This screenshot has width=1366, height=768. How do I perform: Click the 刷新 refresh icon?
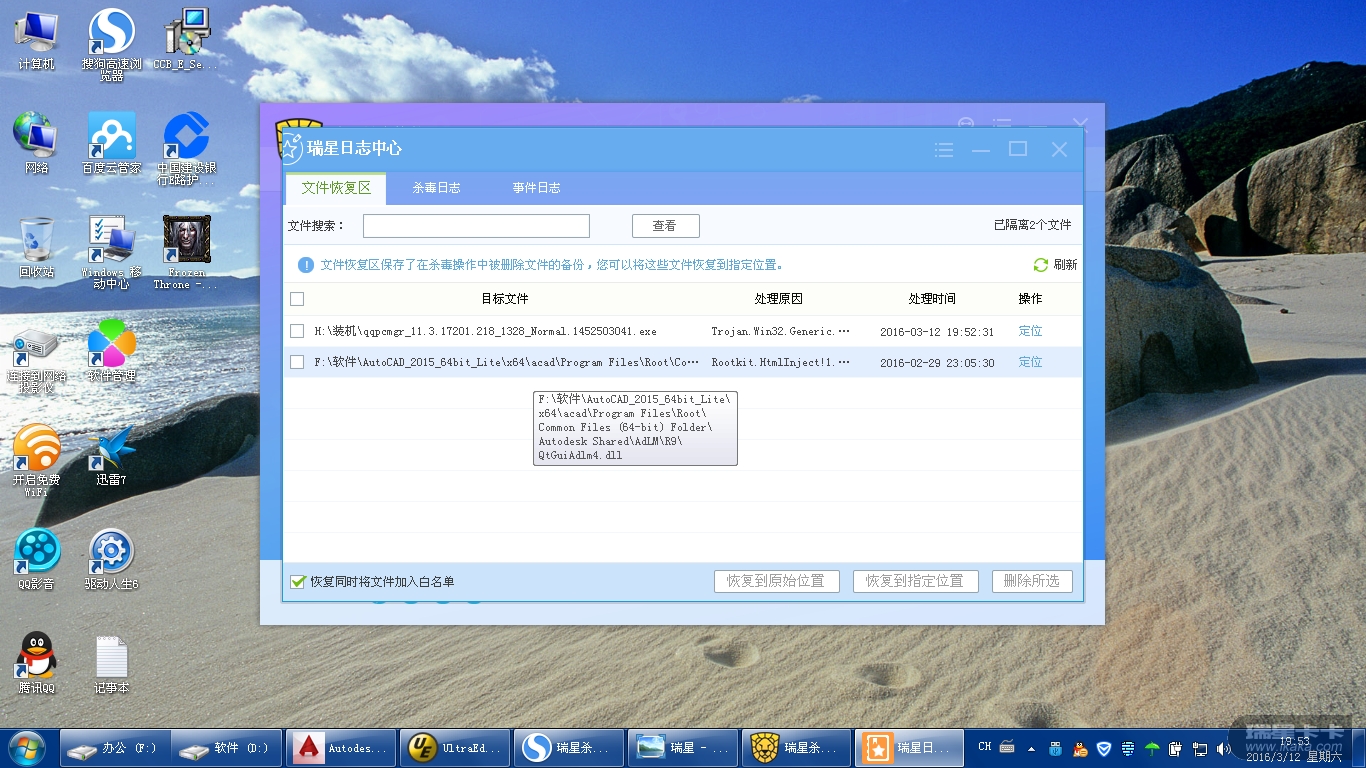(1041, 265)
